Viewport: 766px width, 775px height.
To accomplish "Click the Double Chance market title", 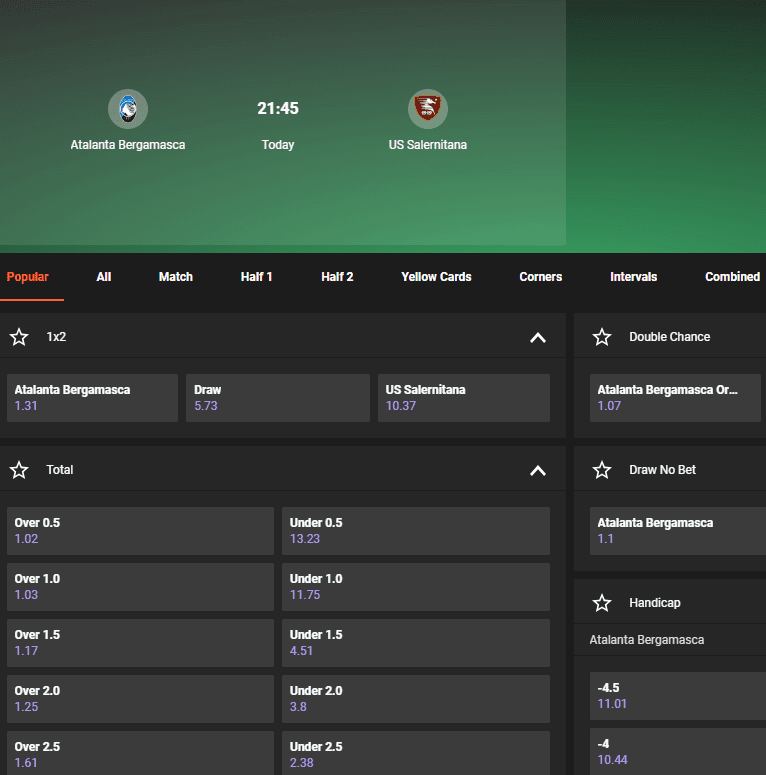I will point(670,337).
